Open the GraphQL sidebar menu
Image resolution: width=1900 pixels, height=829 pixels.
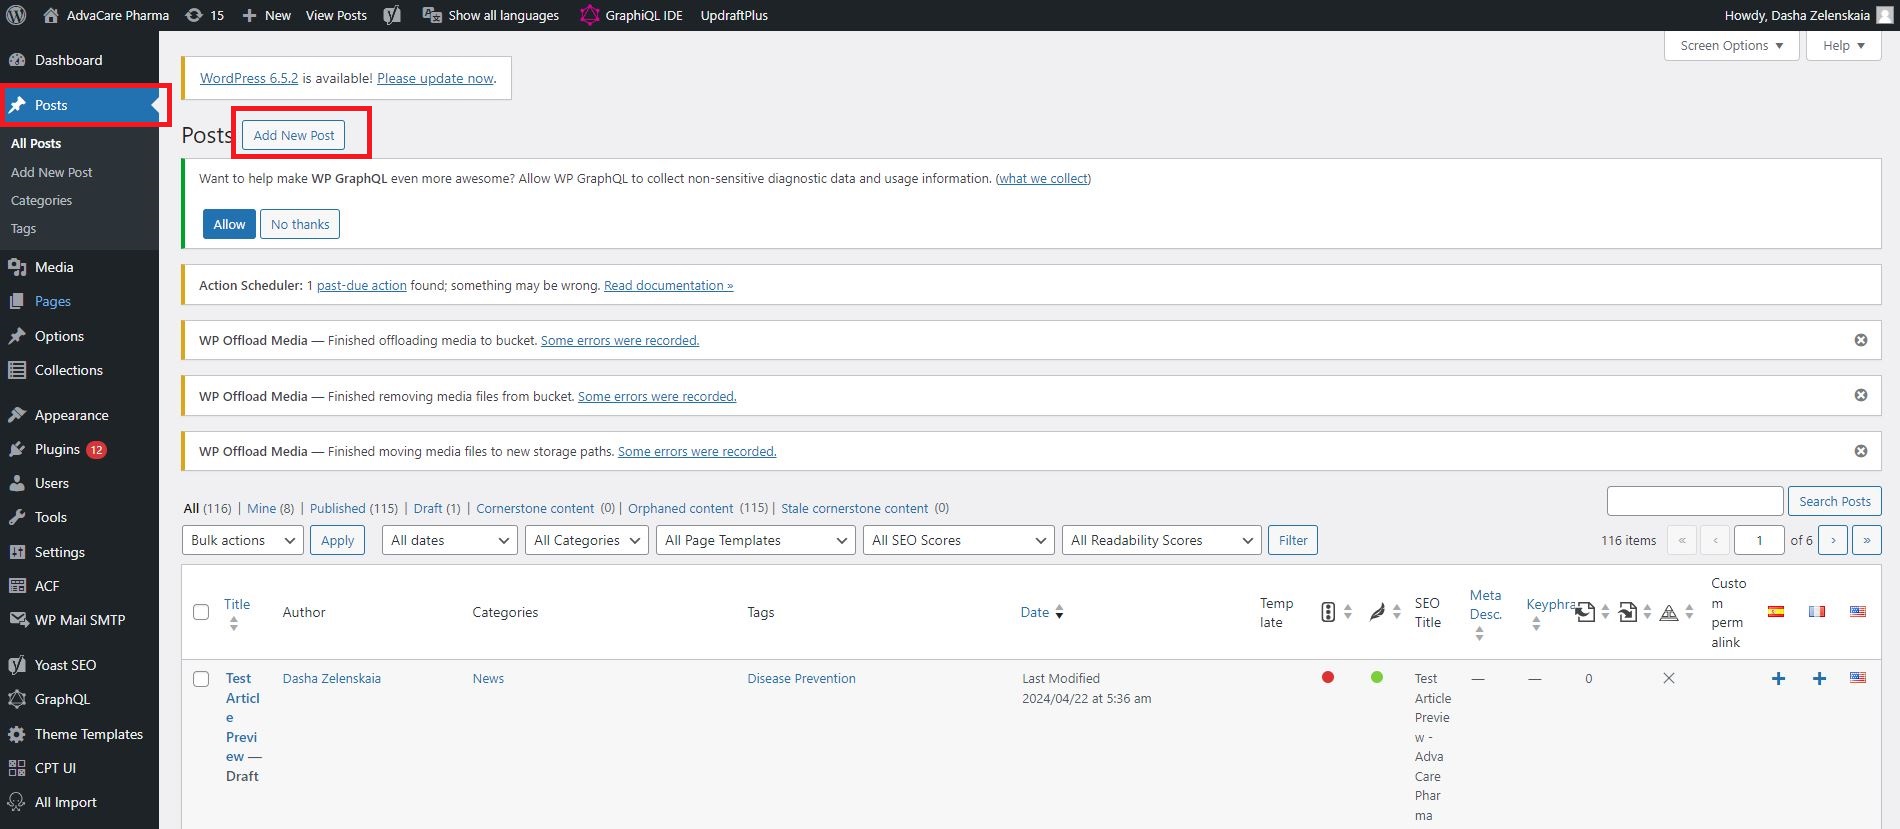pyautogui.click(x=62, y=699)
